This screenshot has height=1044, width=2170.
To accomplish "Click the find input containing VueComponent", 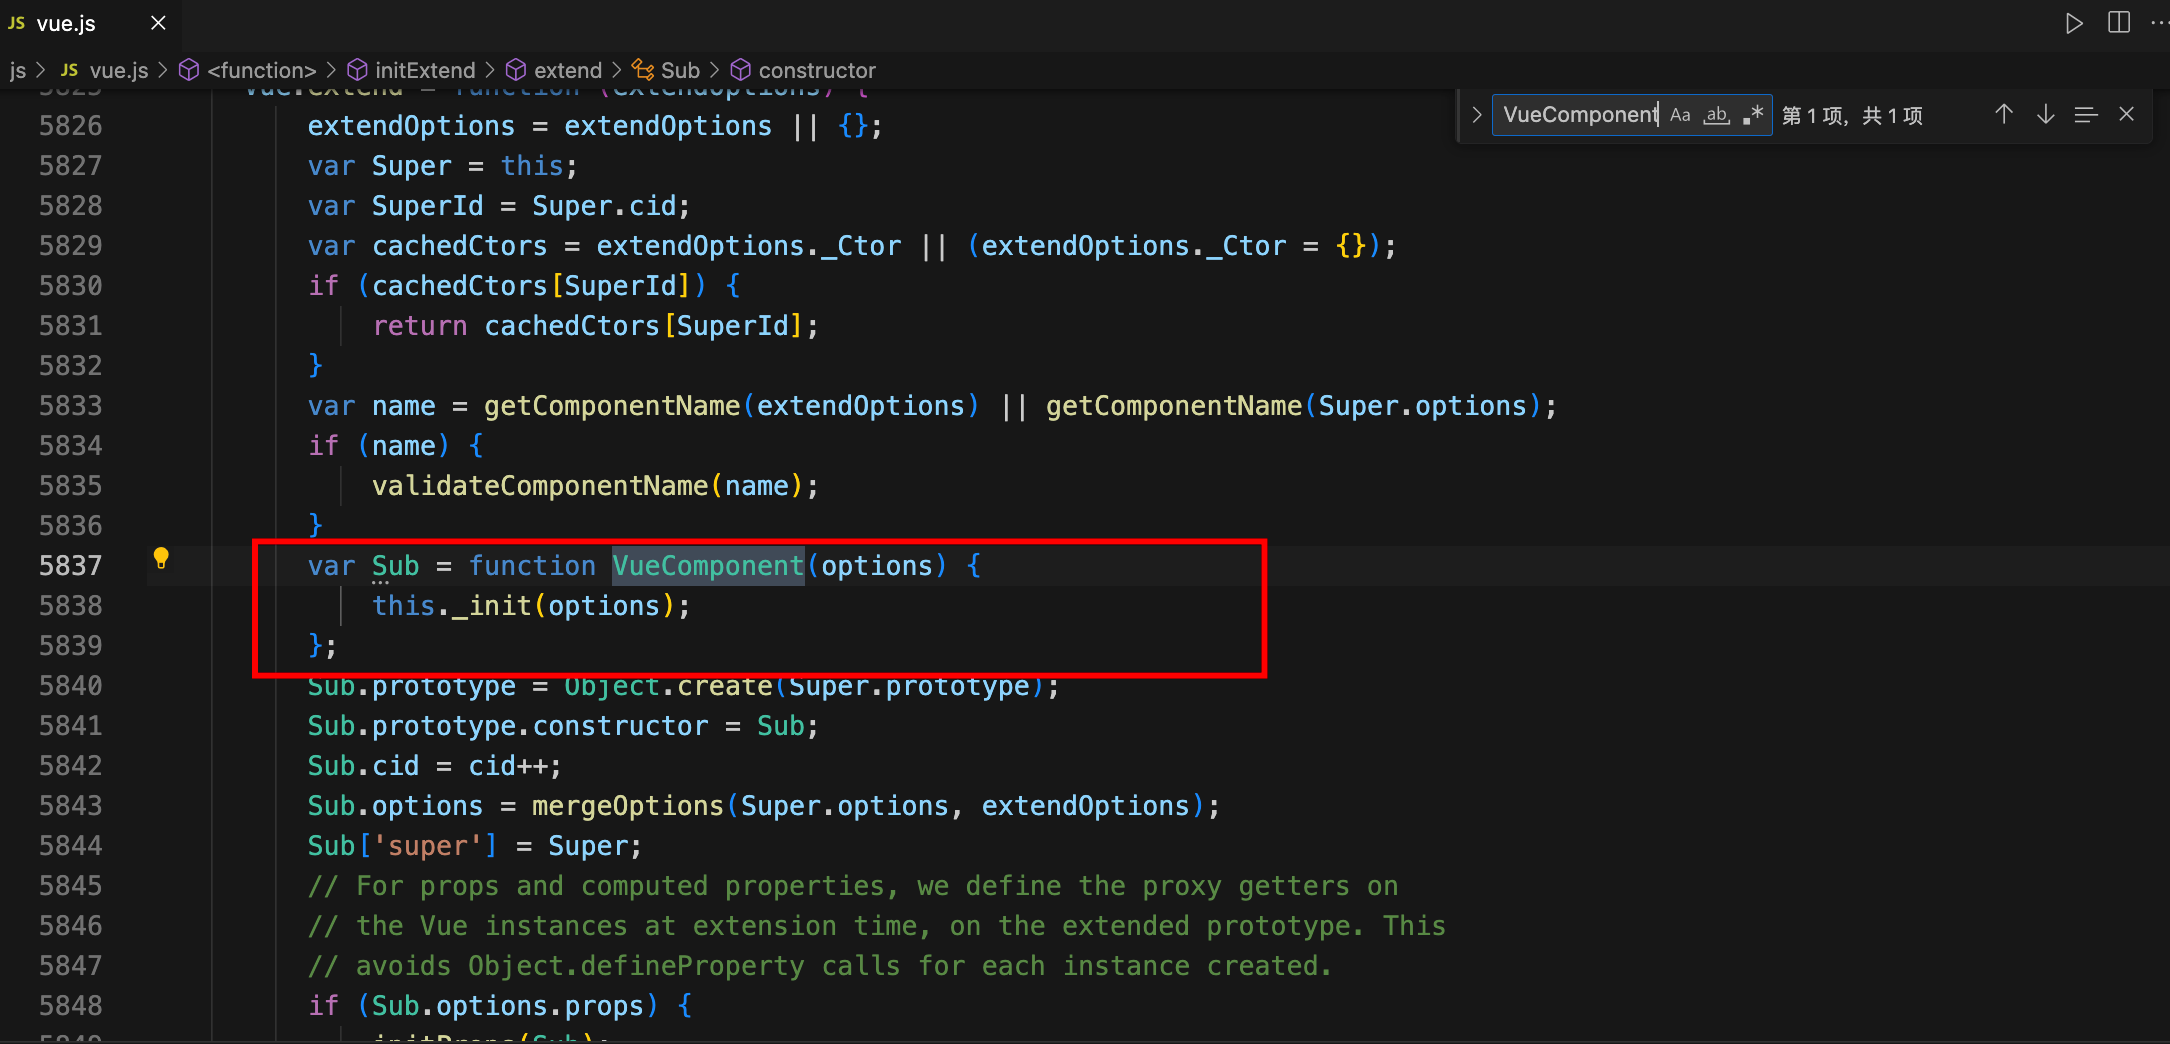I will pyautogui.click(x=1580, y=115).
